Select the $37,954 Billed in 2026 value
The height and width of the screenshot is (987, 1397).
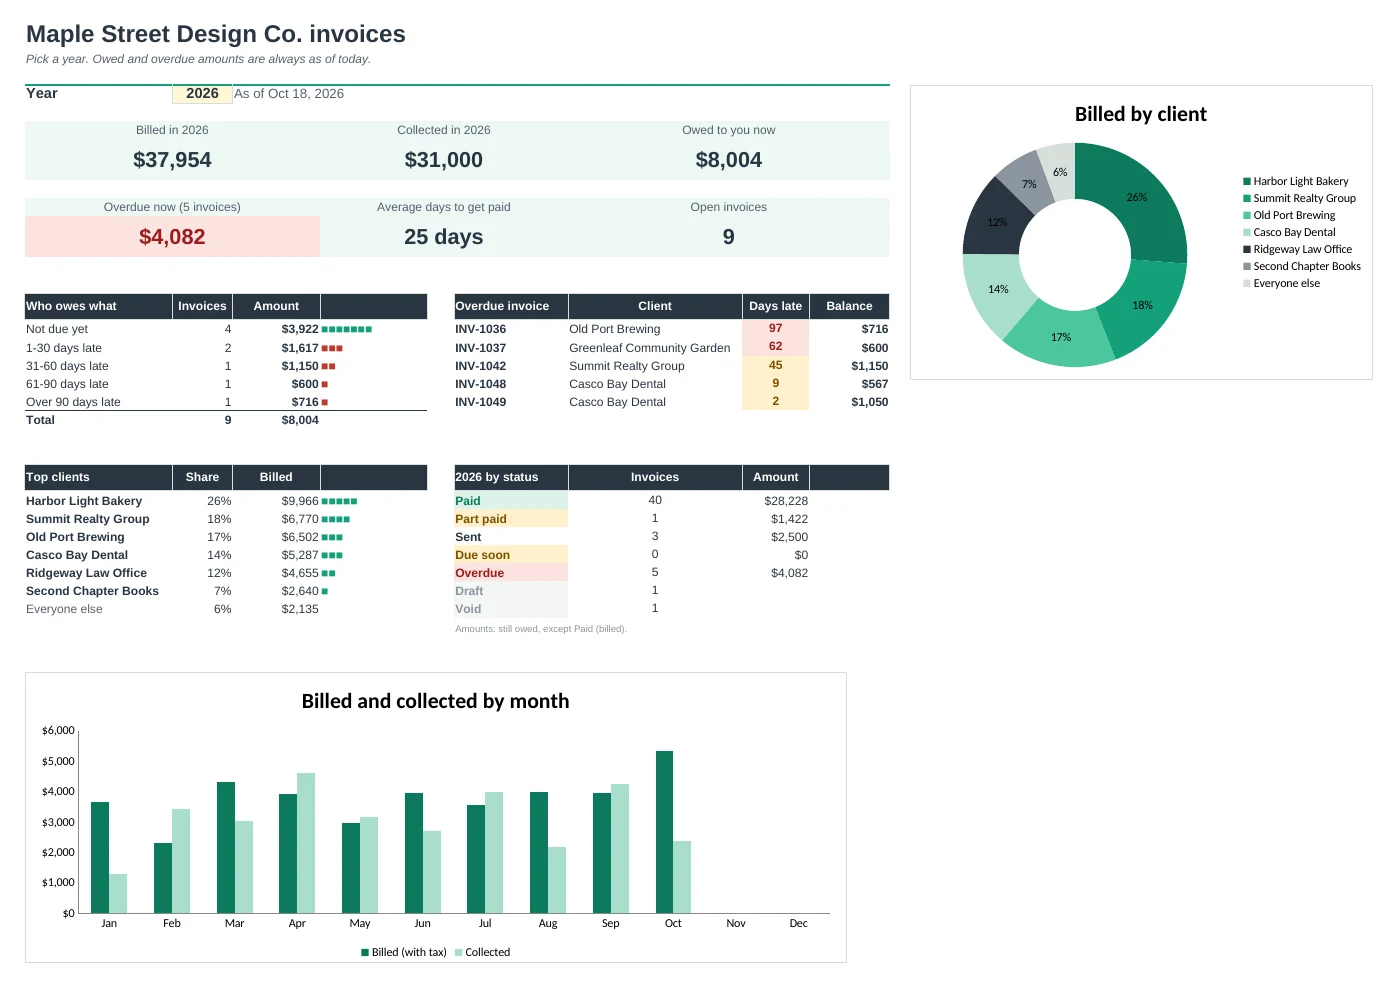pos(172,160)
